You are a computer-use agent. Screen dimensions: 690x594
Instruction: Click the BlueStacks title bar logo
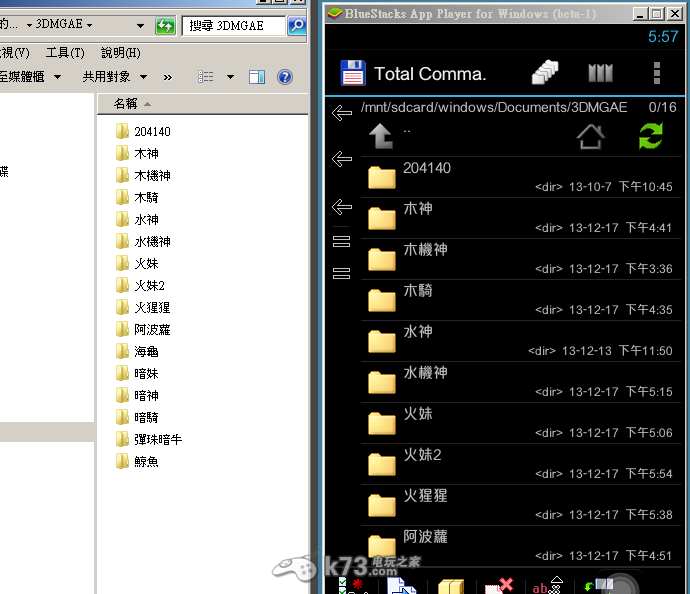[335, 14]
